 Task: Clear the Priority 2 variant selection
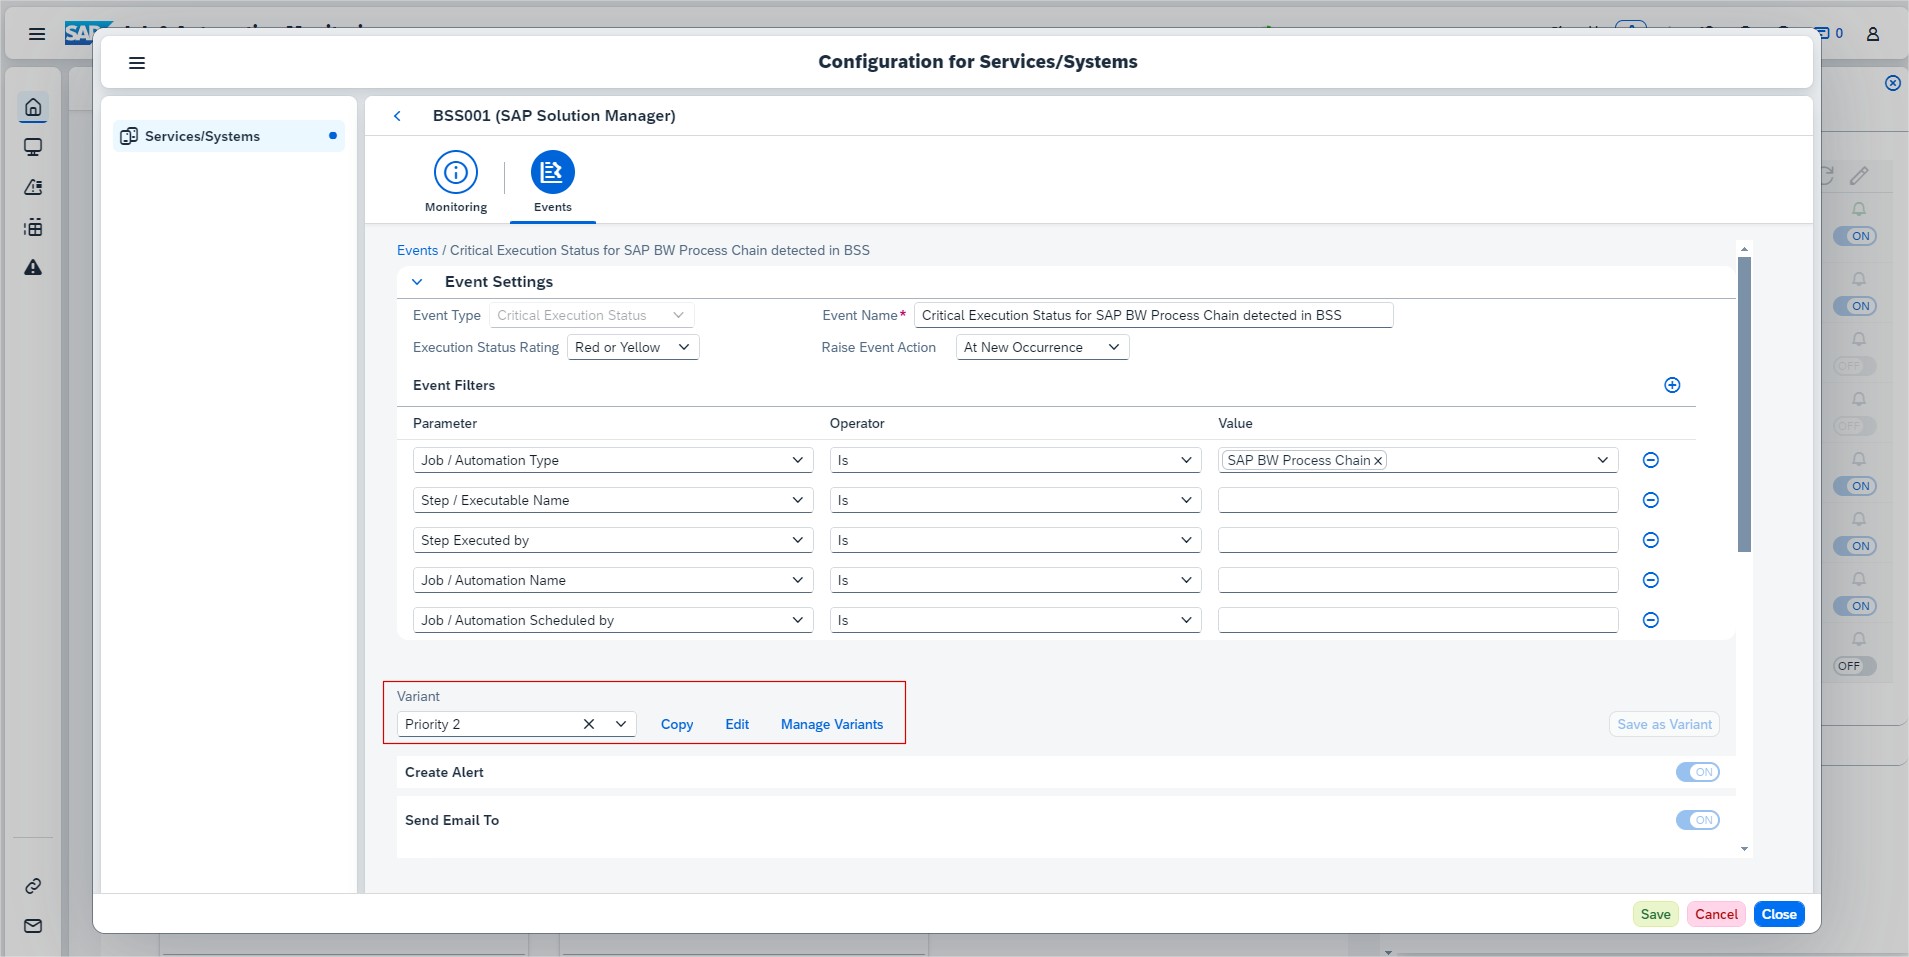point(589,724)
